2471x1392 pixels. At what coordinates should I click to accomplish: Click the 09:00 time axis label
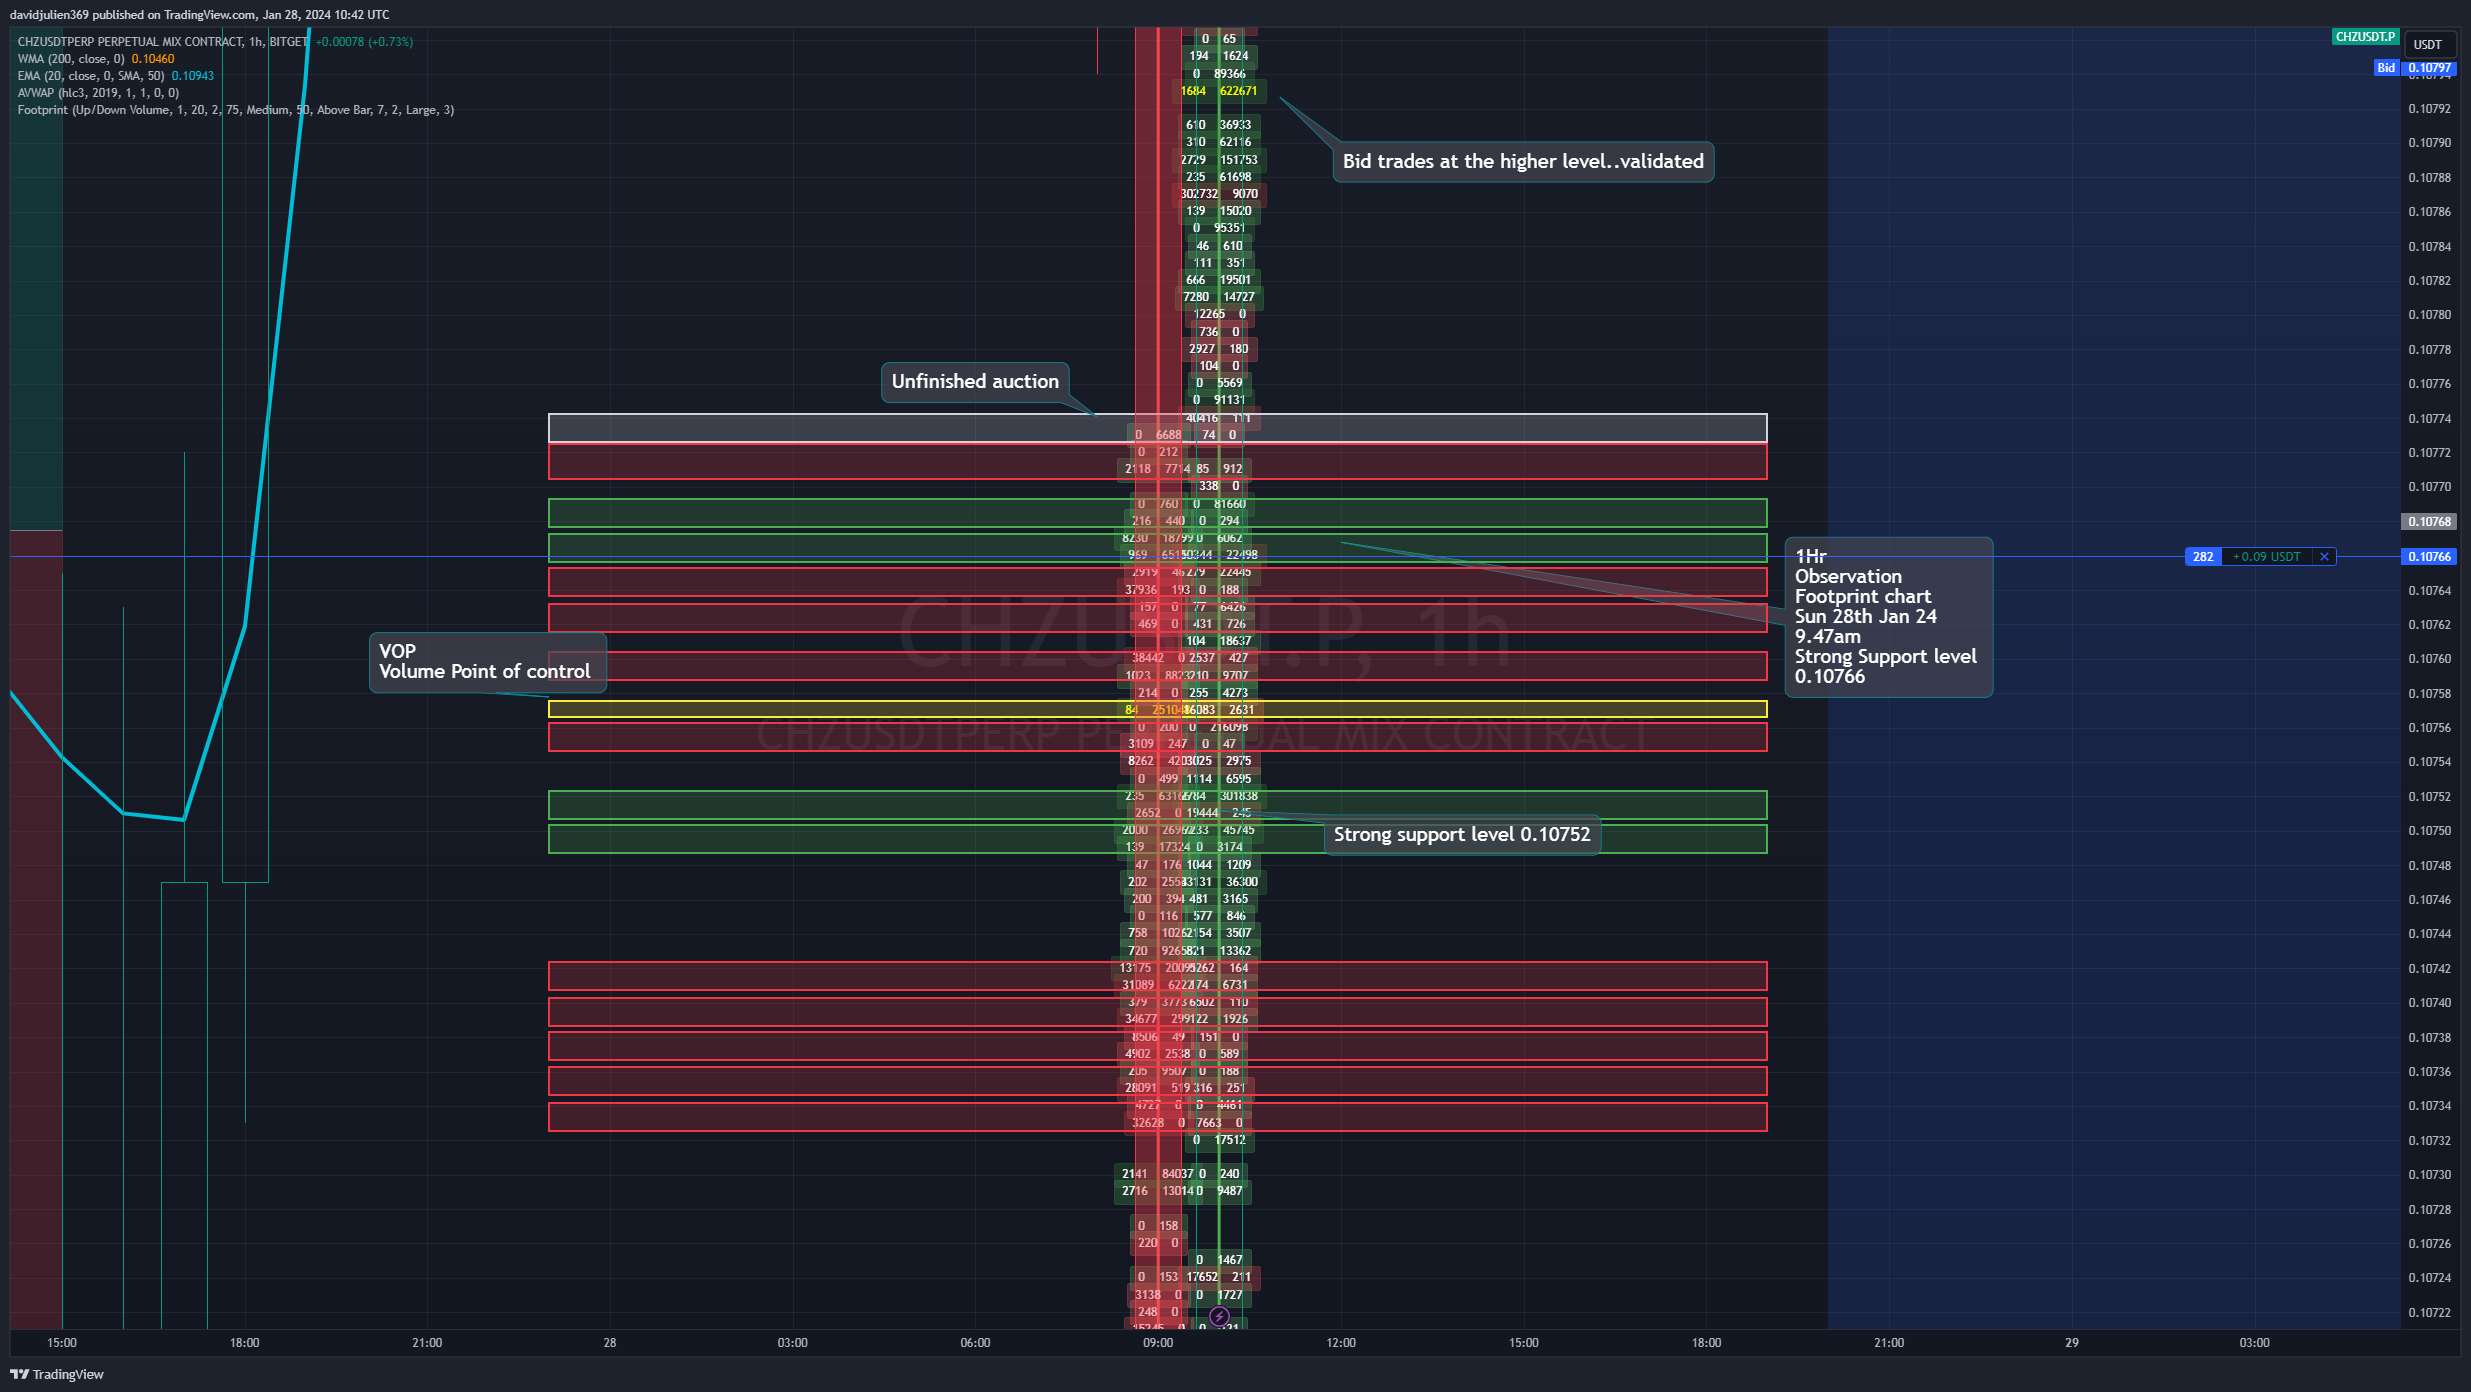[1158, 1343]
